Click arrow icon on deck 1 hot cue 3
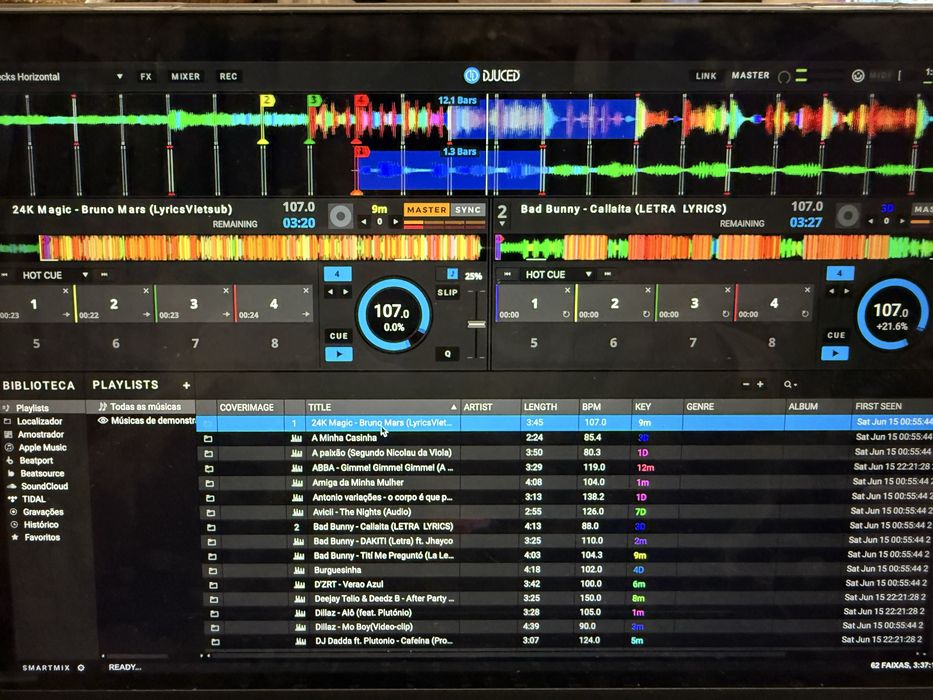 226,314
